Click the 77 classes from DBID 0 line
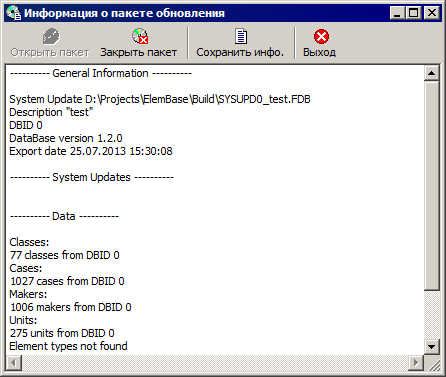Screen dimensions: 446x377 (64, 255)
